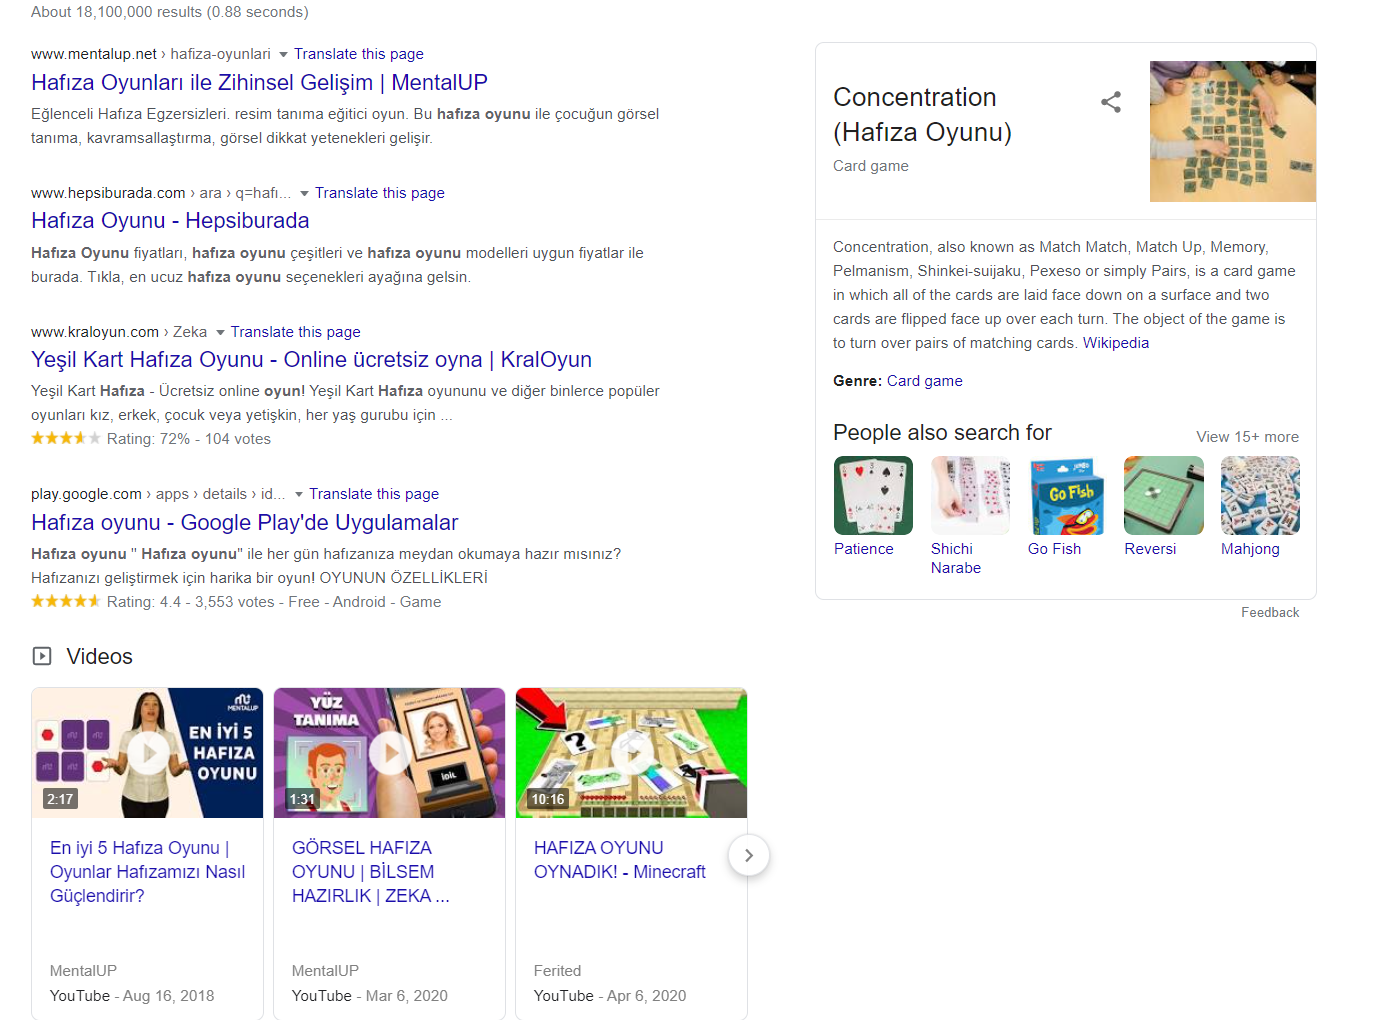This screenshot has width=1393, height=1020.
Task: Open 'Hafıza Oyunları ile Zihinsel Gelişim | MentalUP' result
Action: [259, 82]
